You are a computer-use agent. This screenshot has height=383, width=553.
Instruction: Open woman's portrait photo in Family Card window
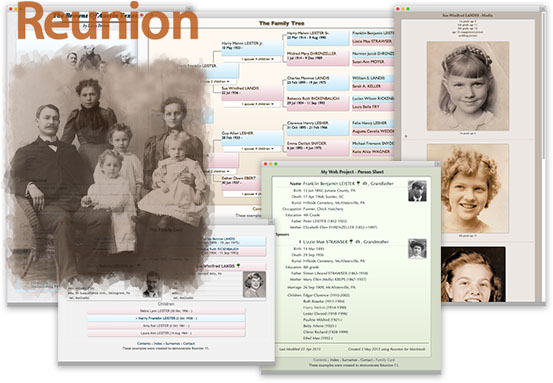[x=254, y=284]
